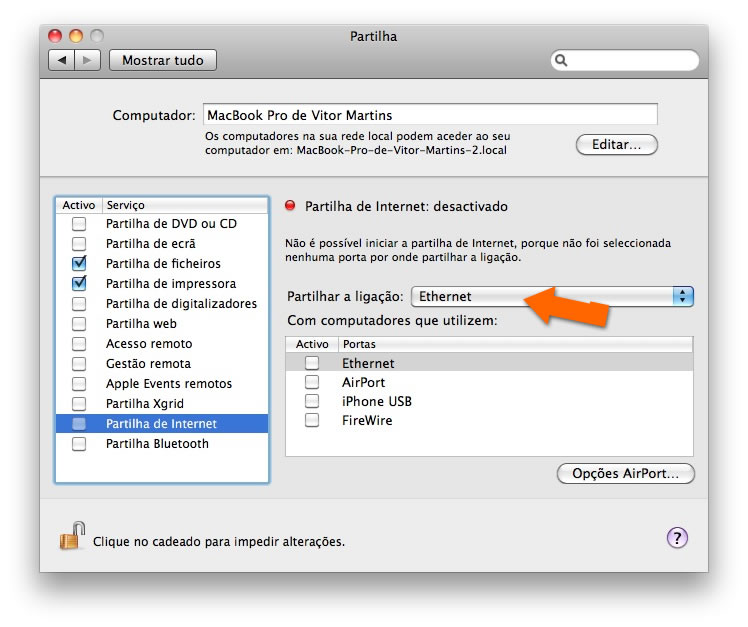Viewport: 748px width, 627px height.
Task: Click the red status indicator for Partilha de Internet
Action: click(291, 207)
